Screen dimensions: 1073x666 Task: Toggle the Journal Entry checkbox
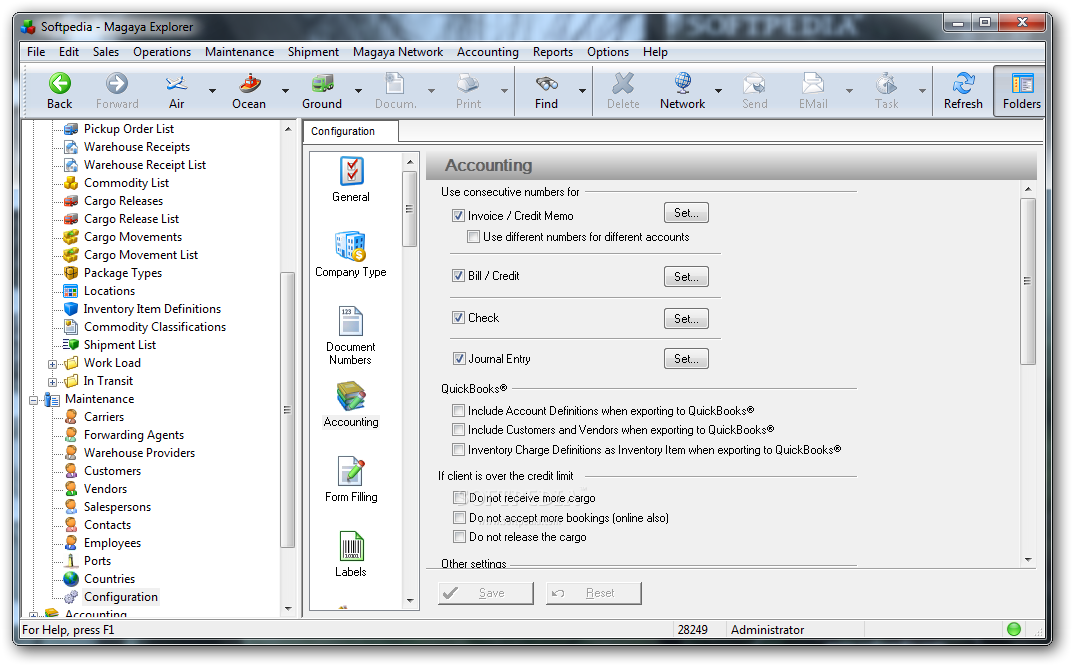tap(459, 359)
